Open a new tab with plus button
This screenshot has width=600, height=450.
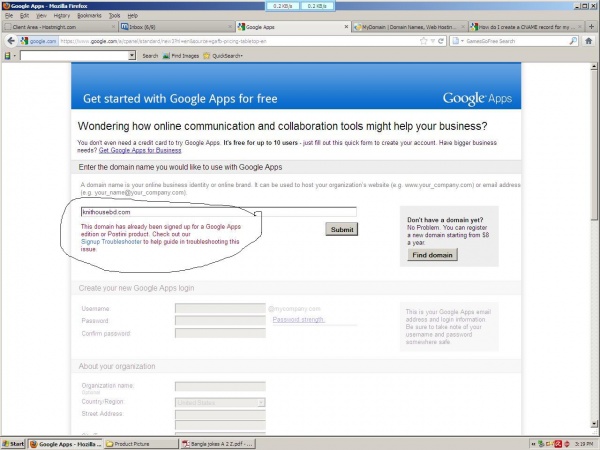(x=592, y=27)
